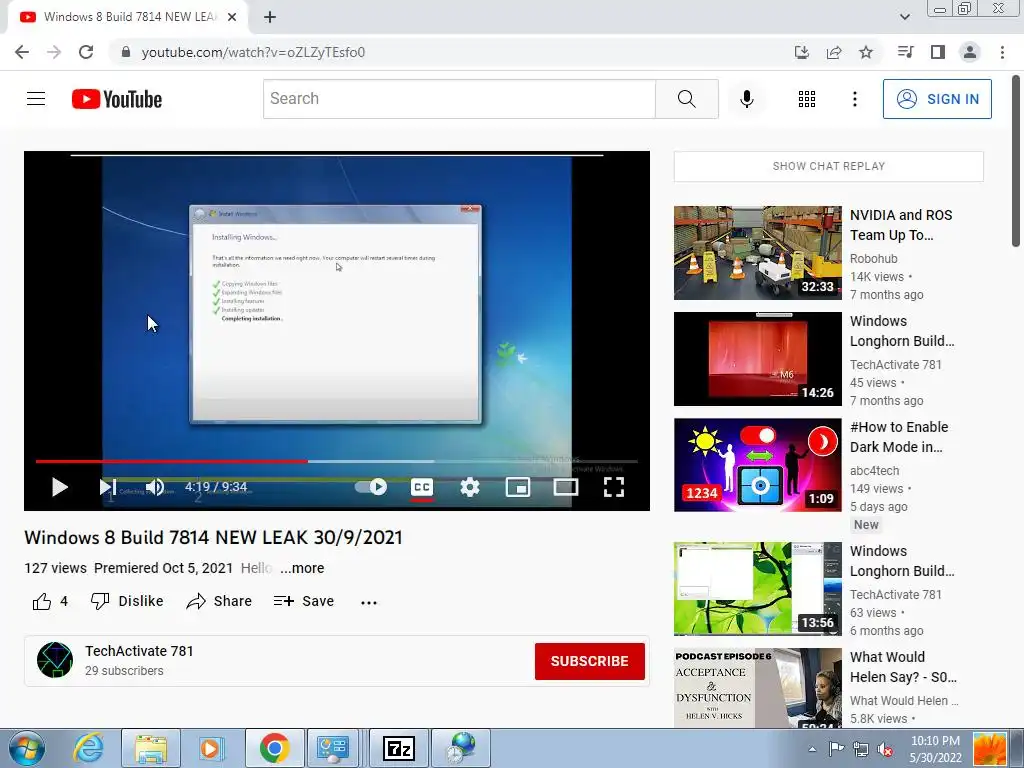Image resolution: width=1024 pixels, height=768 pixels.
Task: Open the player settings gear
Action: (470, 487)
